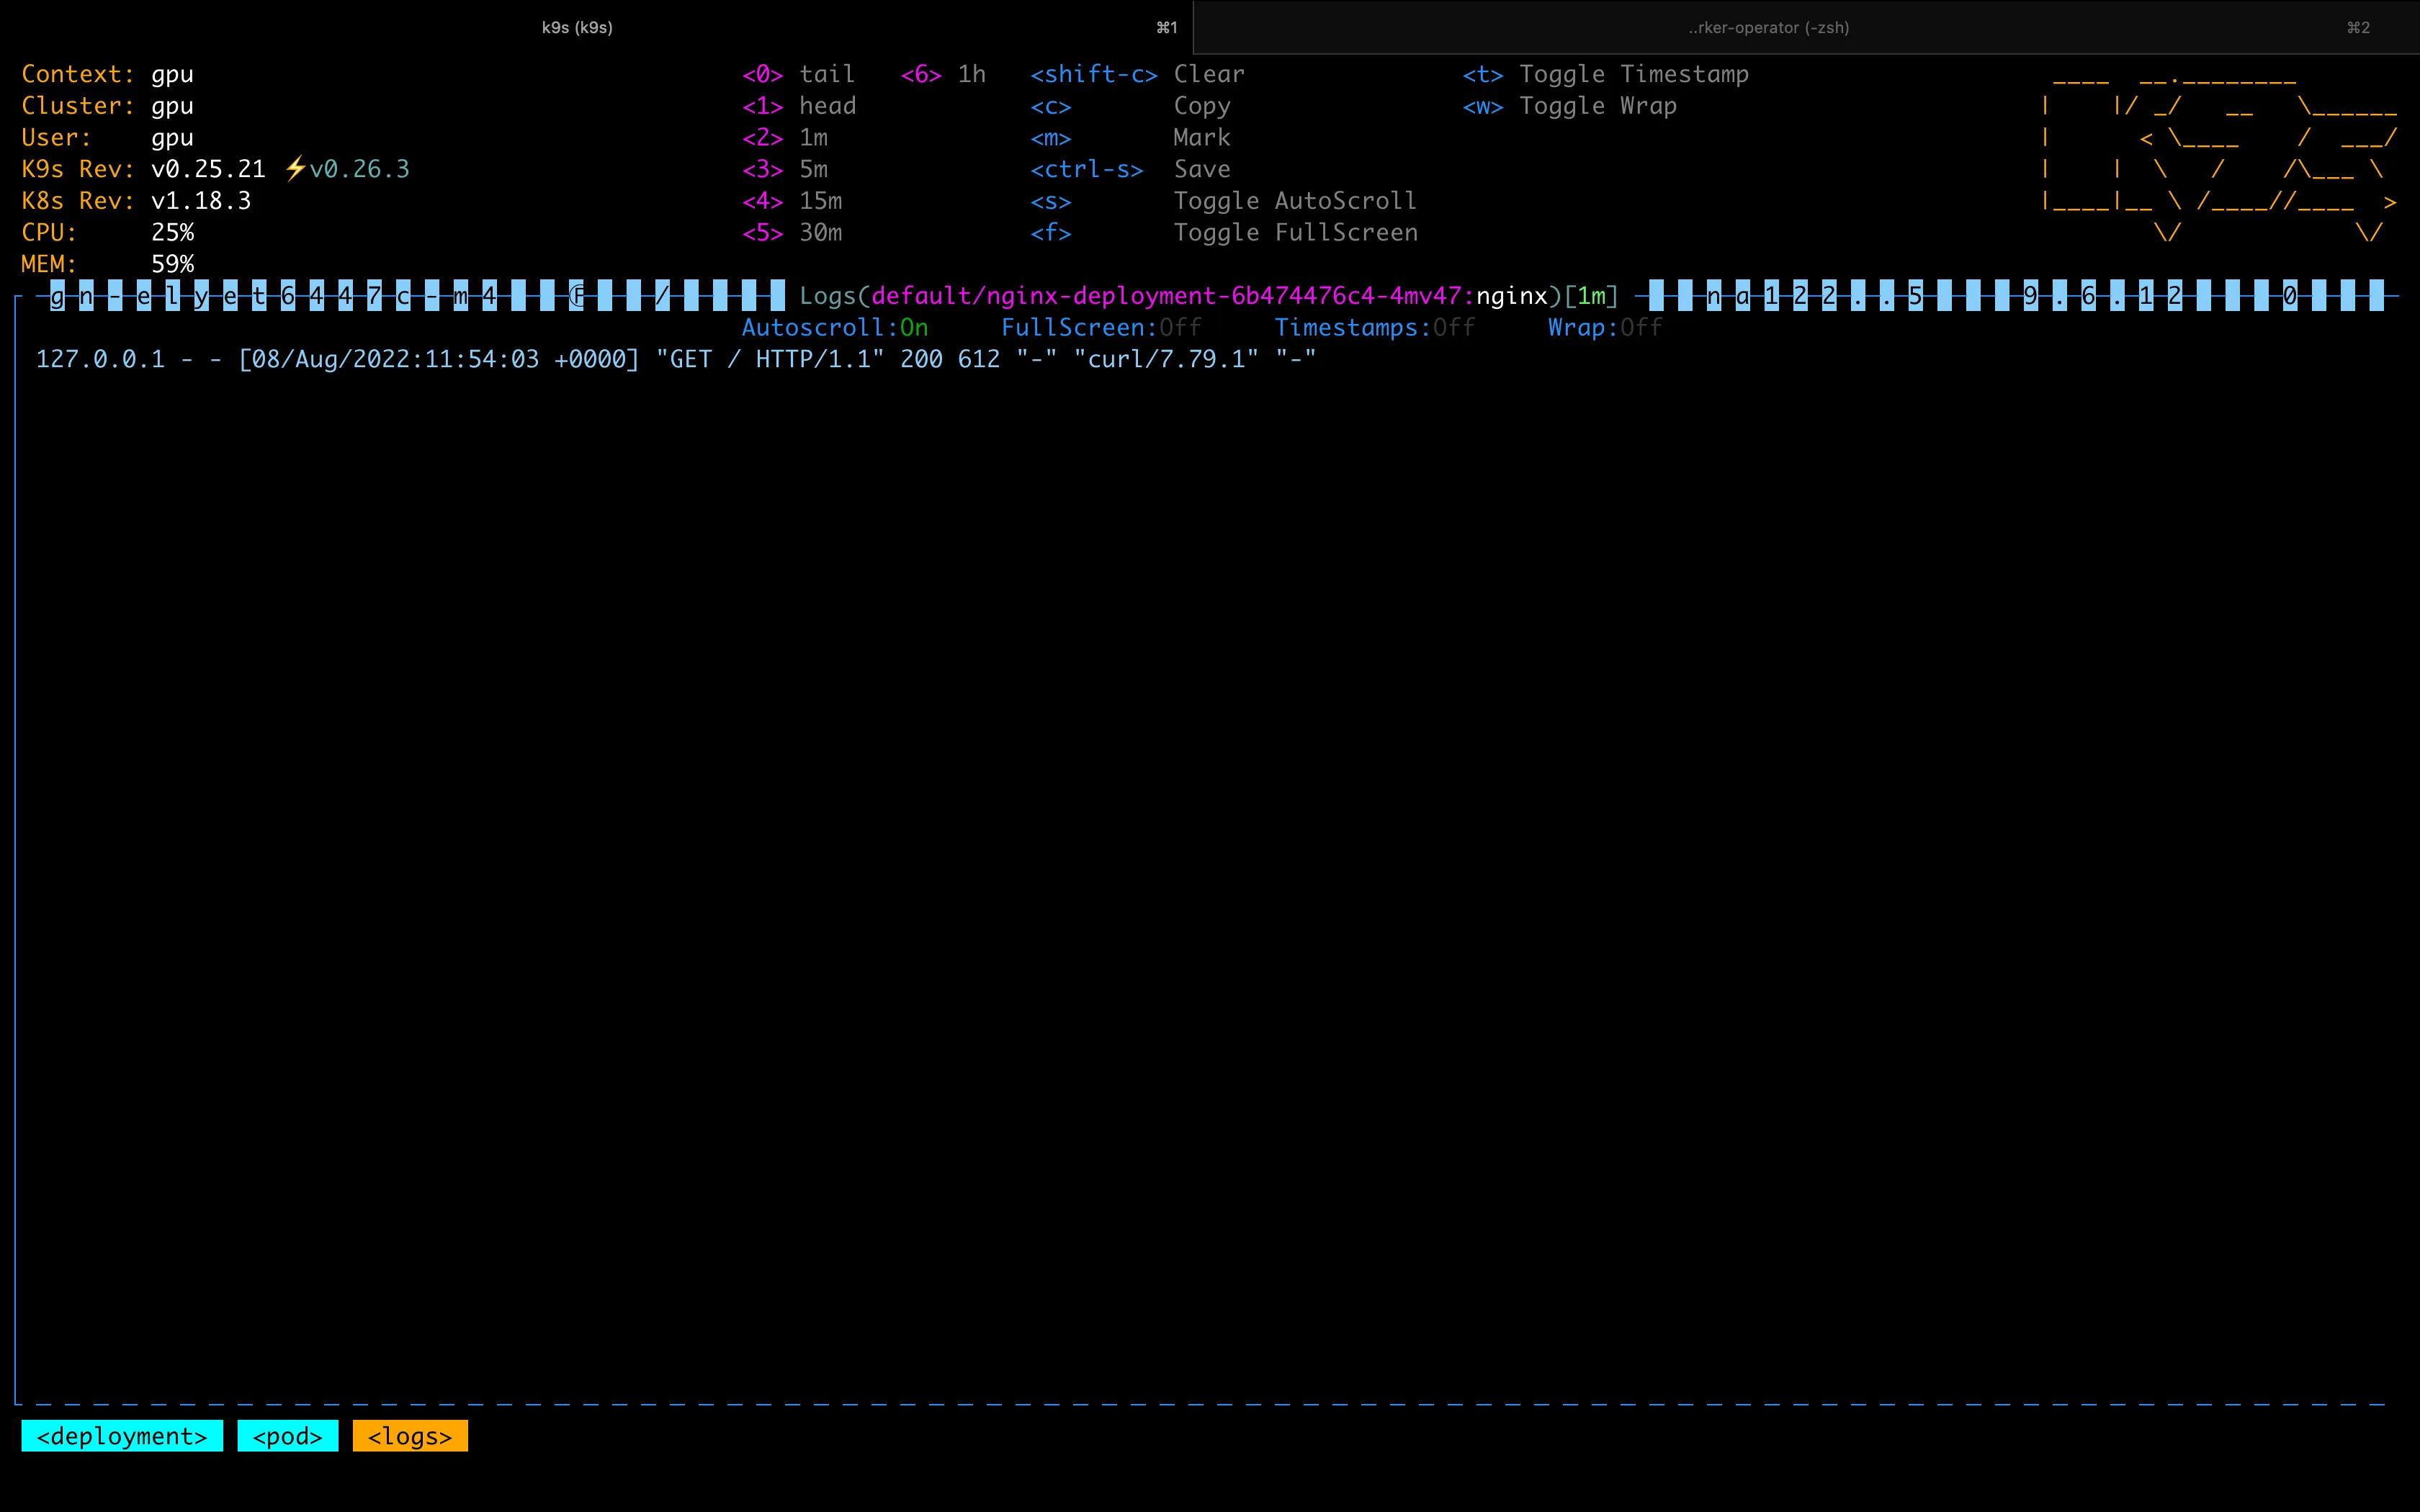
Task: Click the K8s Rev v1.18.3 value
Action: 201,201
